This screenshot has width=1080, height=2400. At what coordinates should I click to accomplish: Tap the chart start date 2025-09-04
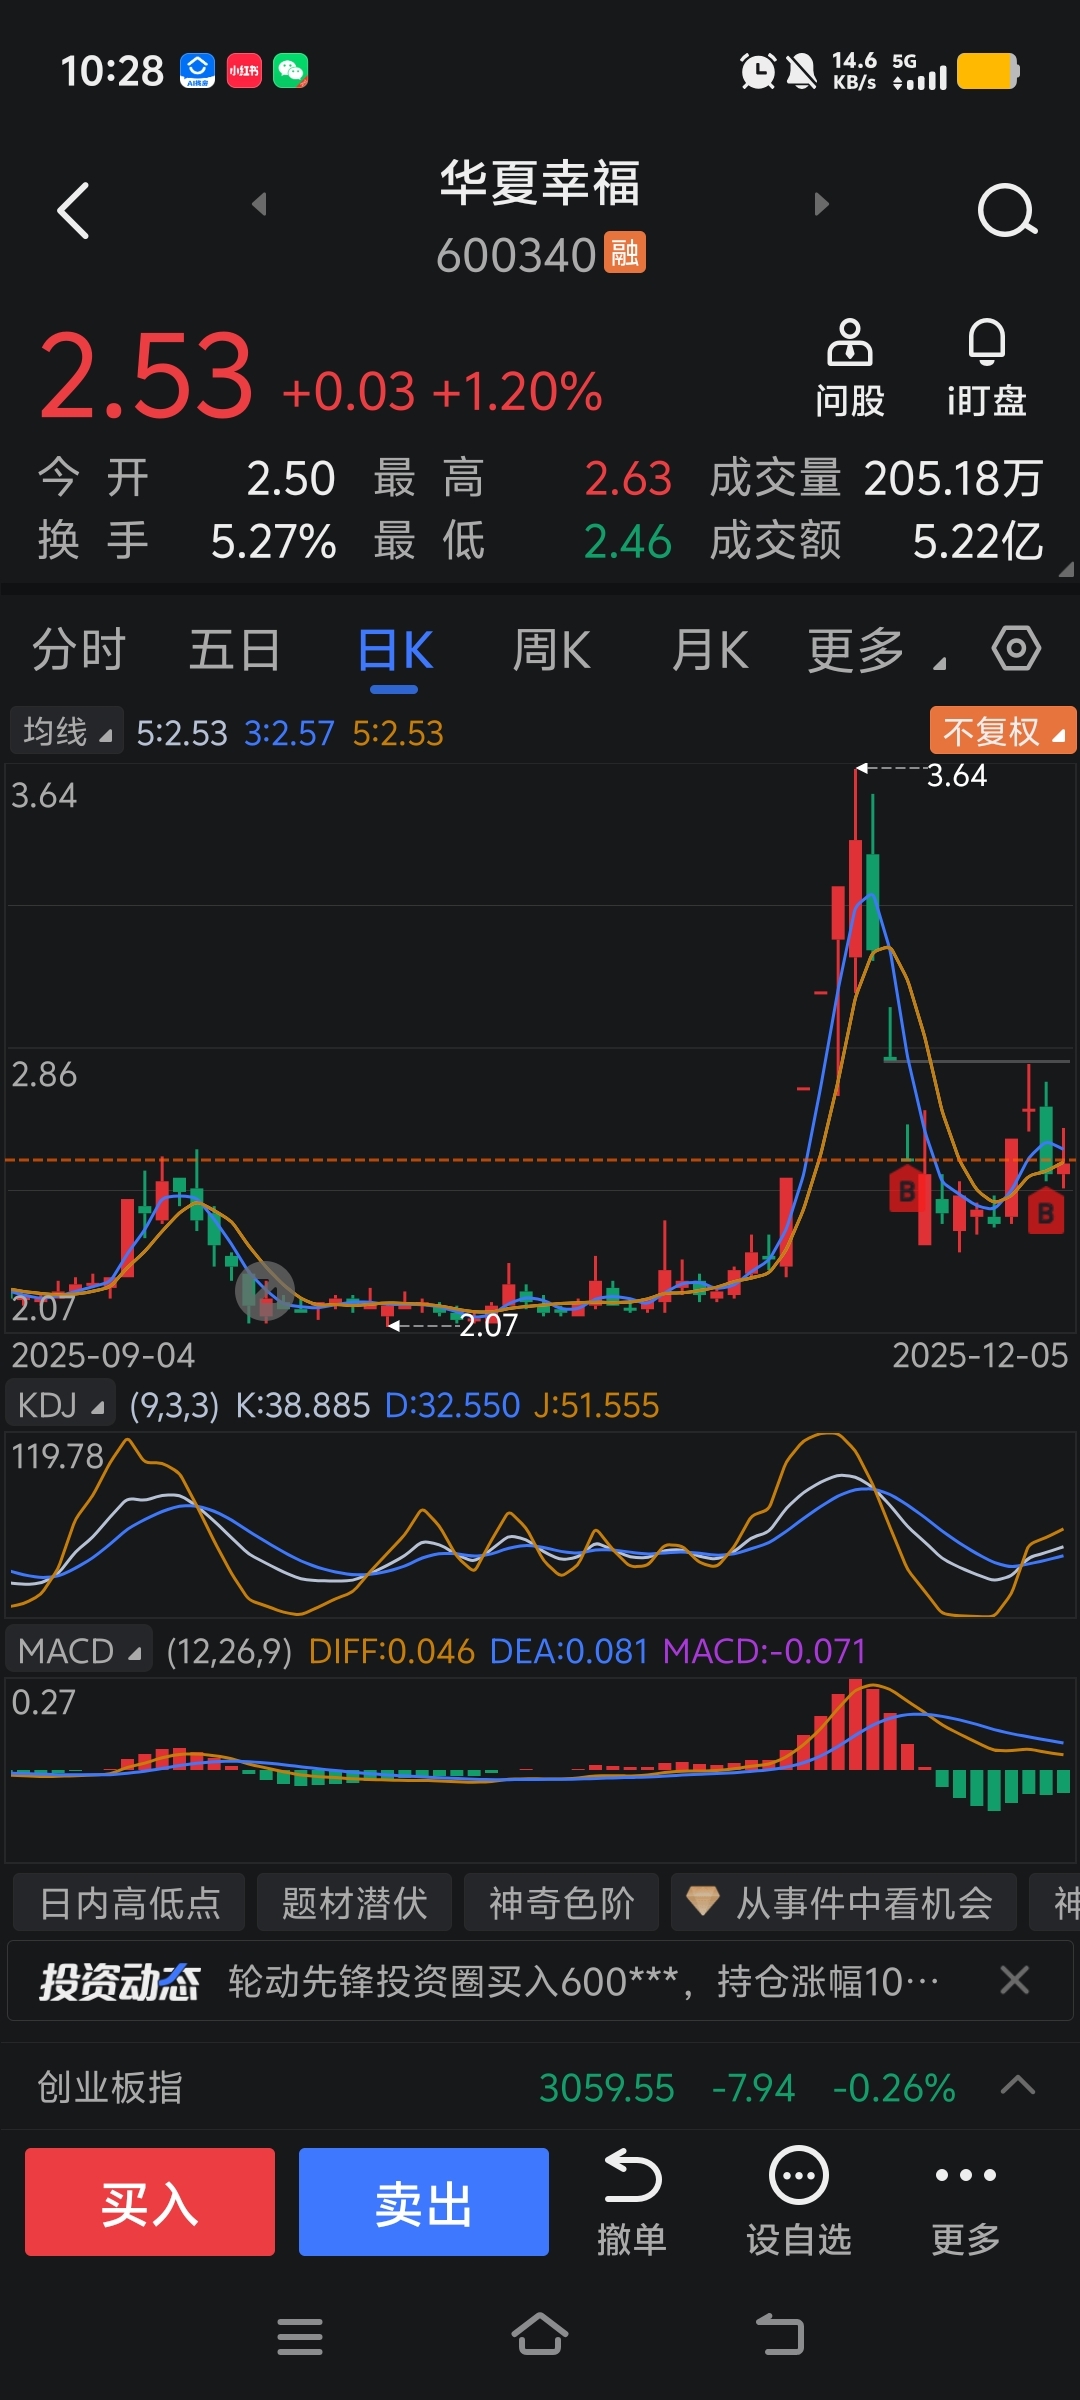point(103,1355)
